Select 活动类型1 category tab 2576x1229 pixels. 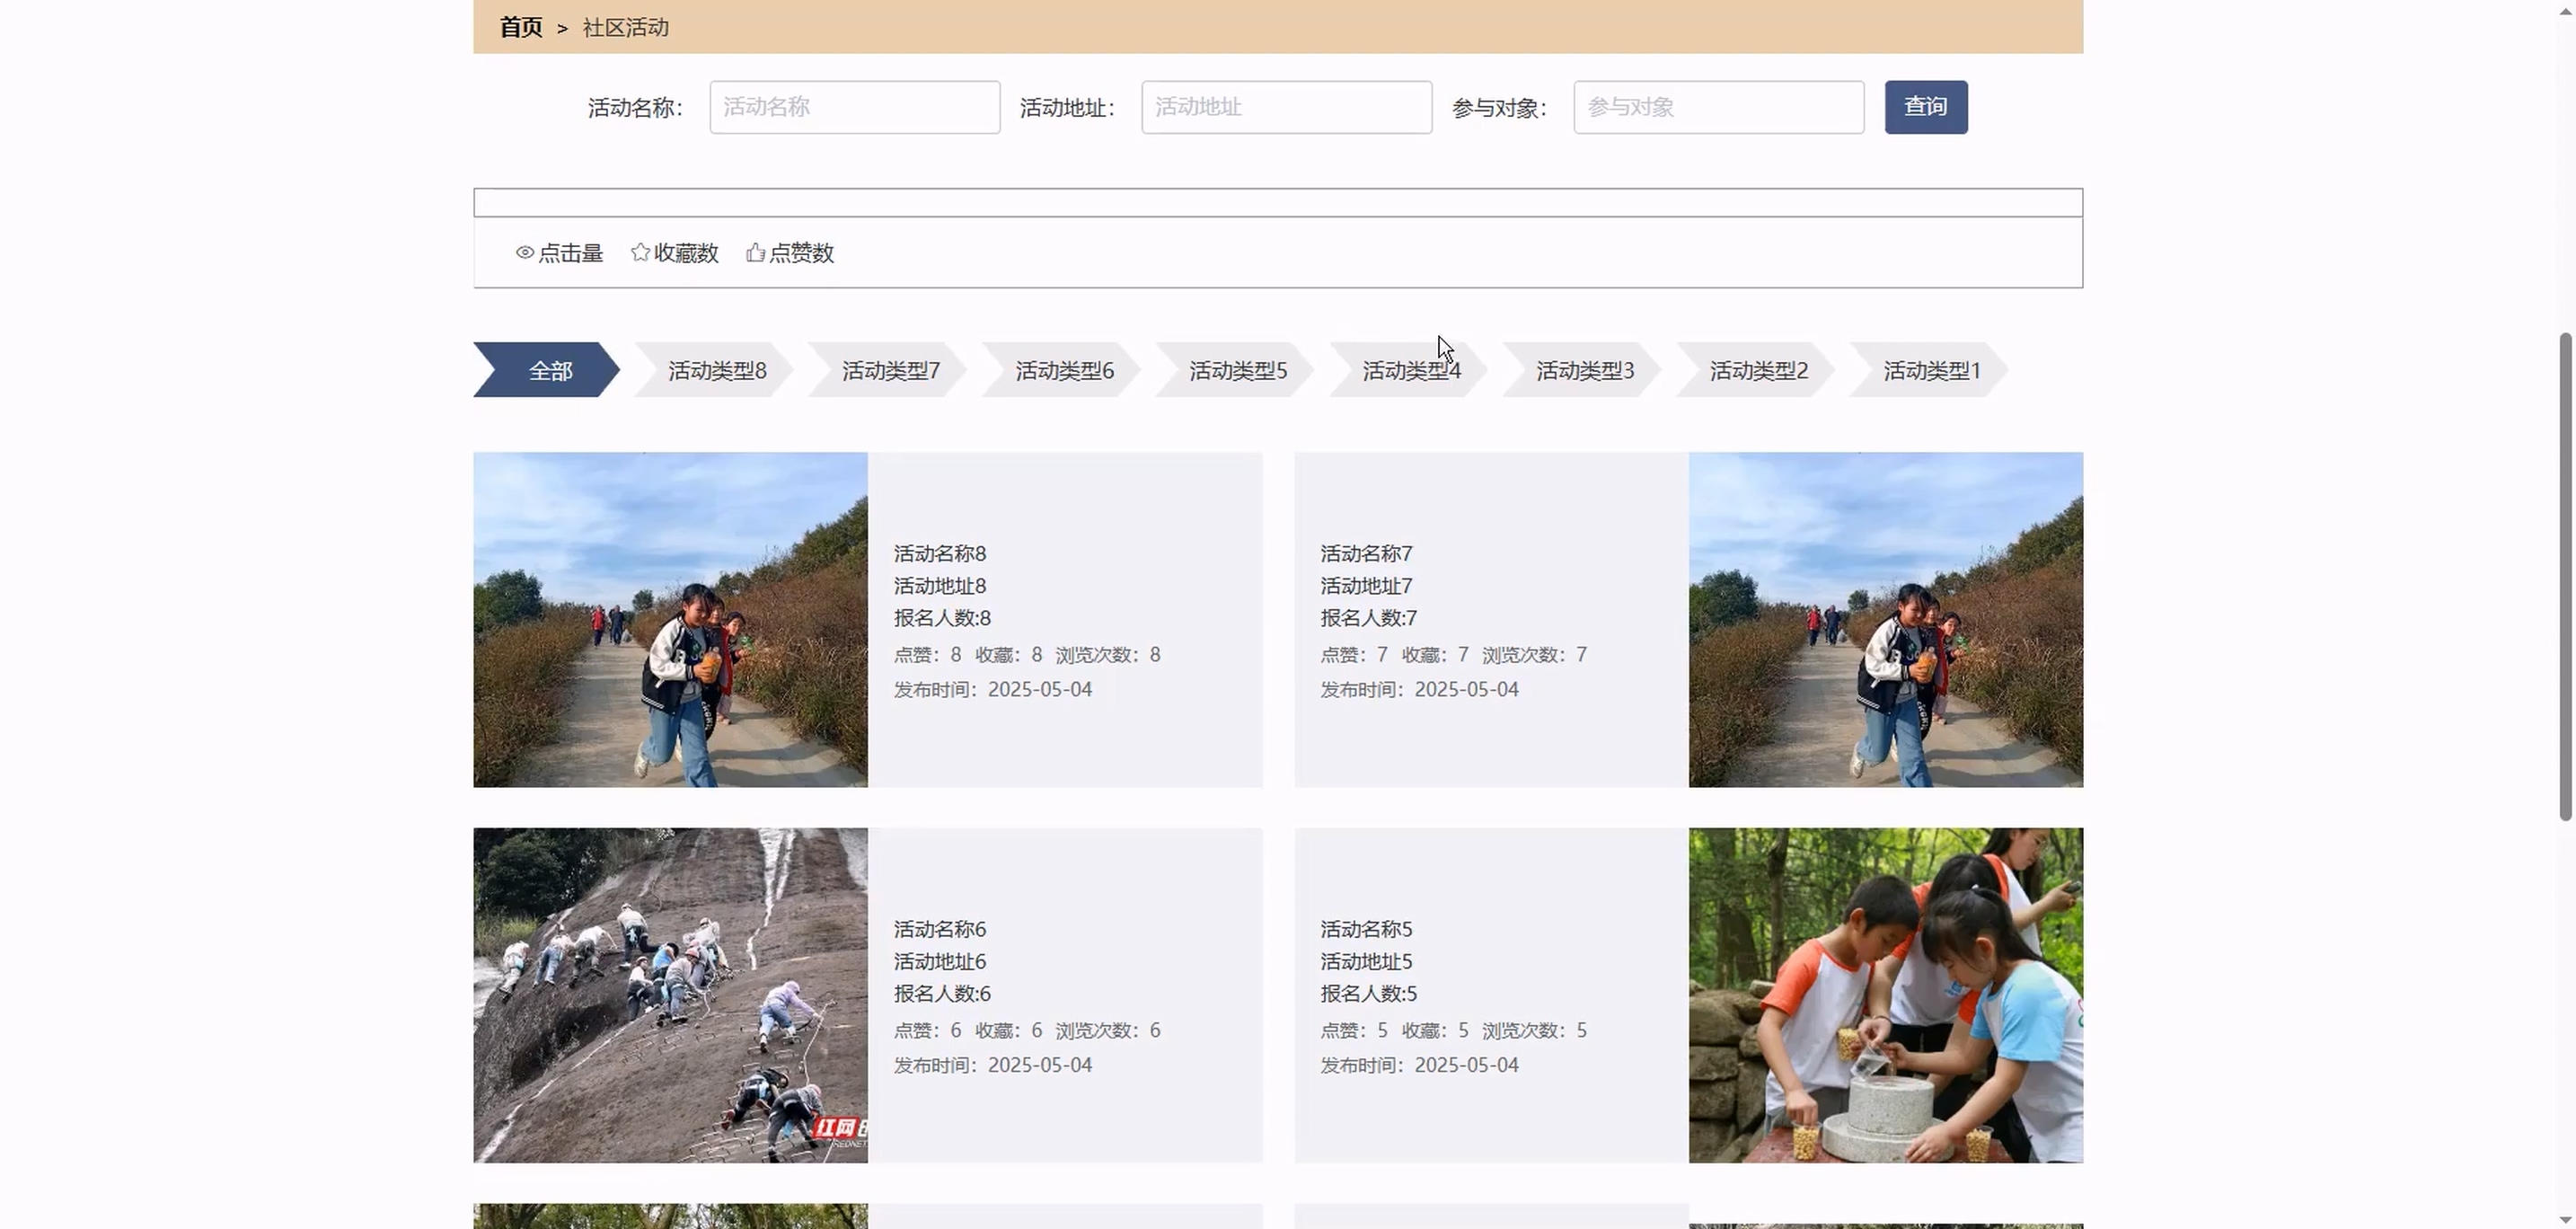coord(1931,371)
